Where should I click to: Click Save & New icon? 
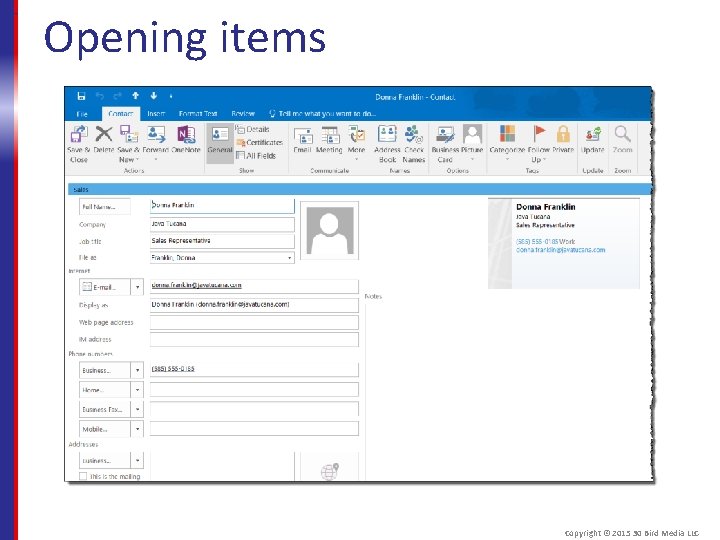tap(129, 144)
